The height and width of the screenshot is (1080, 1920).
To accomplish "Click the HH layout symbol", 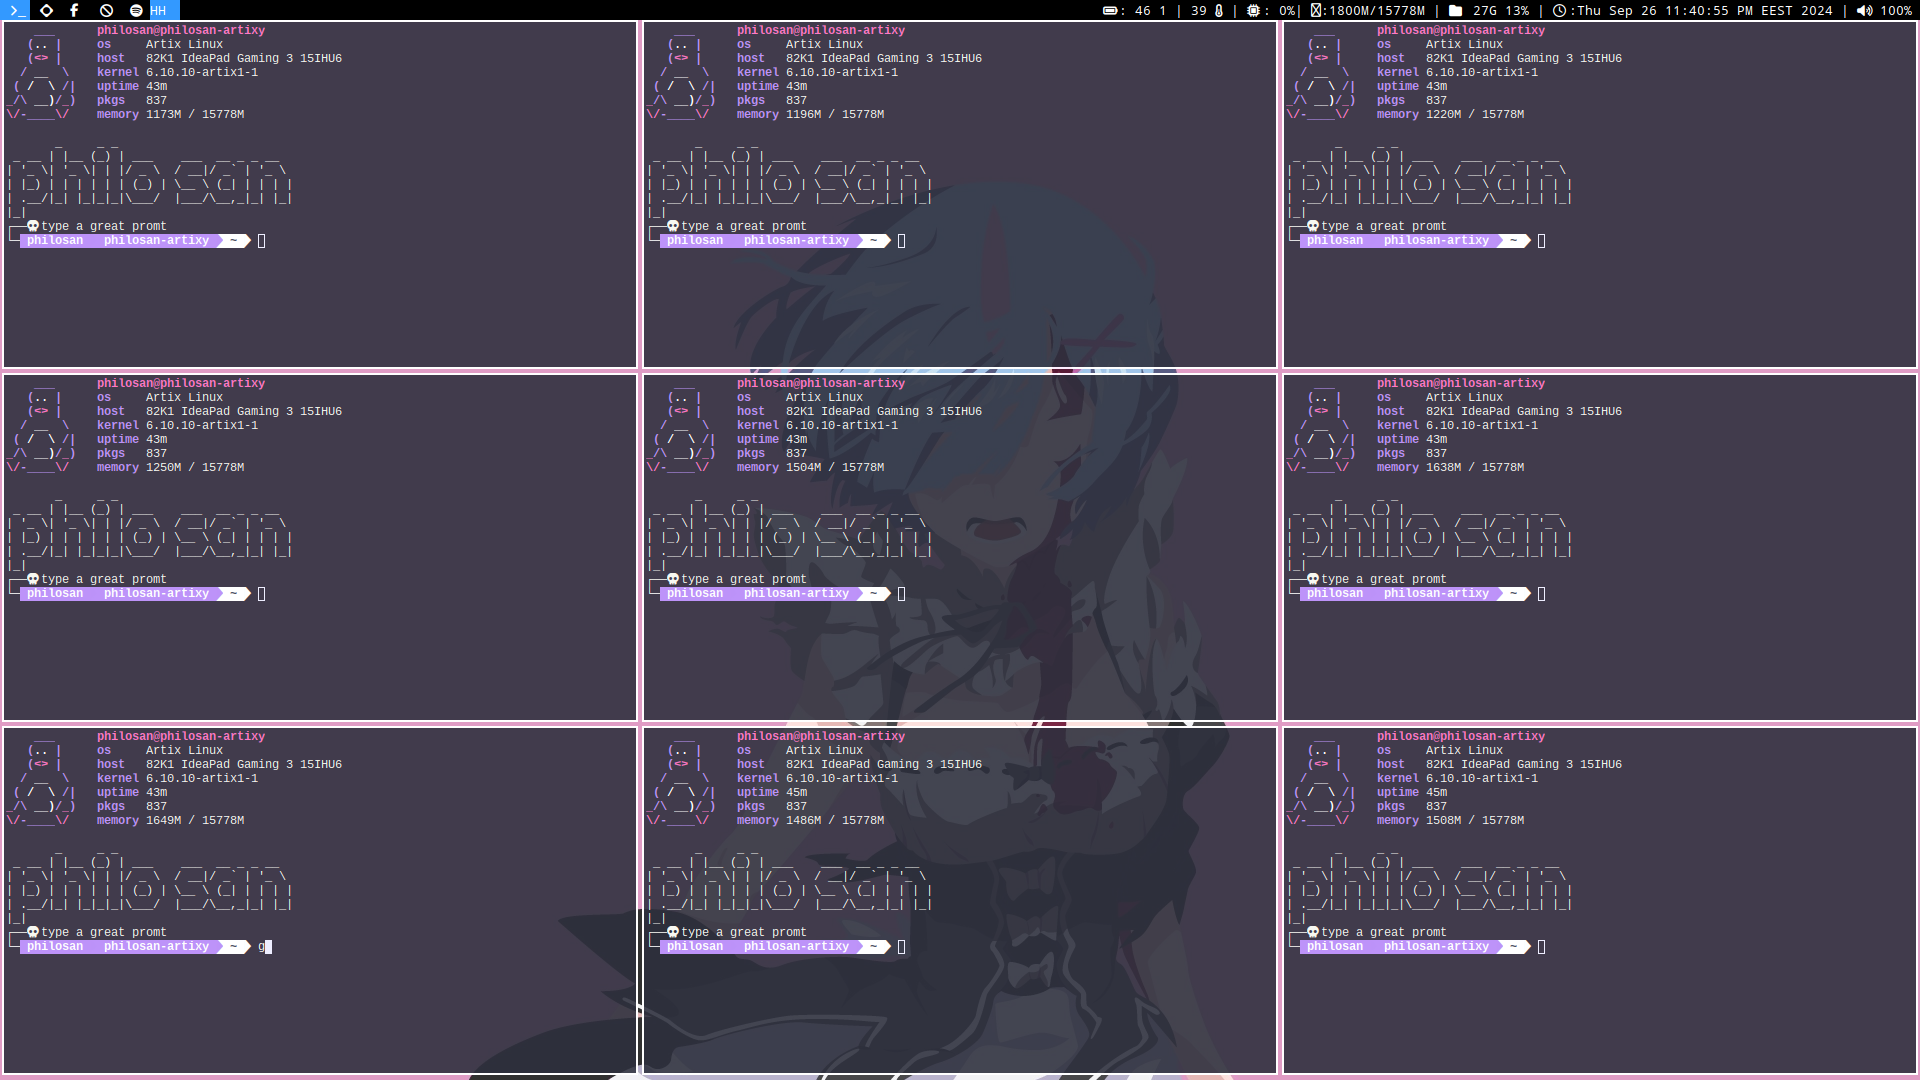I will 159,10.
